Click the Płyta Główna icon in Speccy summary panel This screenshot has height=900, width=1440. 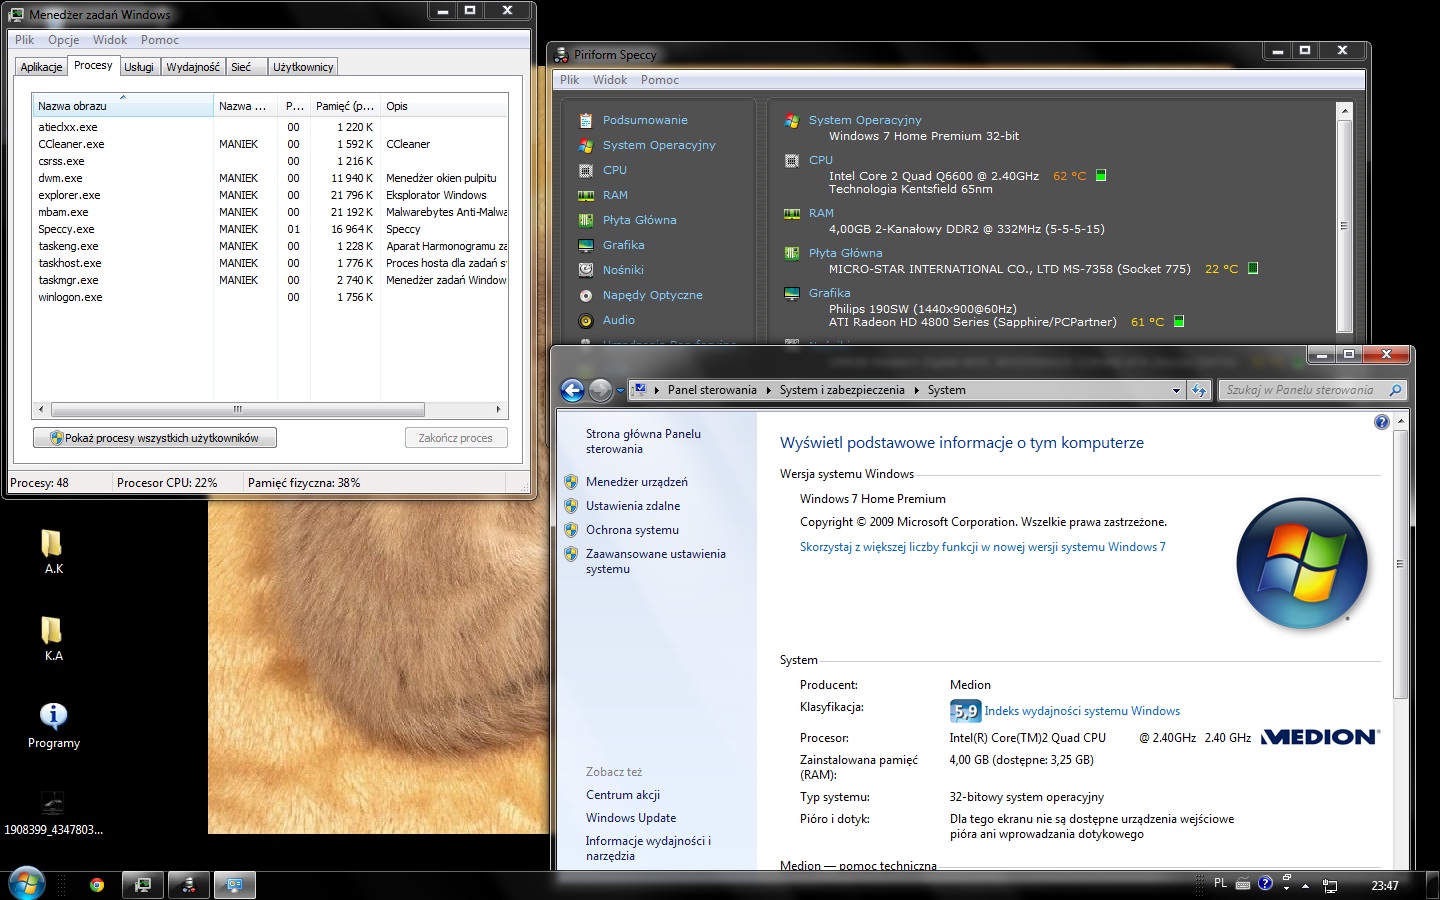[792, 253]
